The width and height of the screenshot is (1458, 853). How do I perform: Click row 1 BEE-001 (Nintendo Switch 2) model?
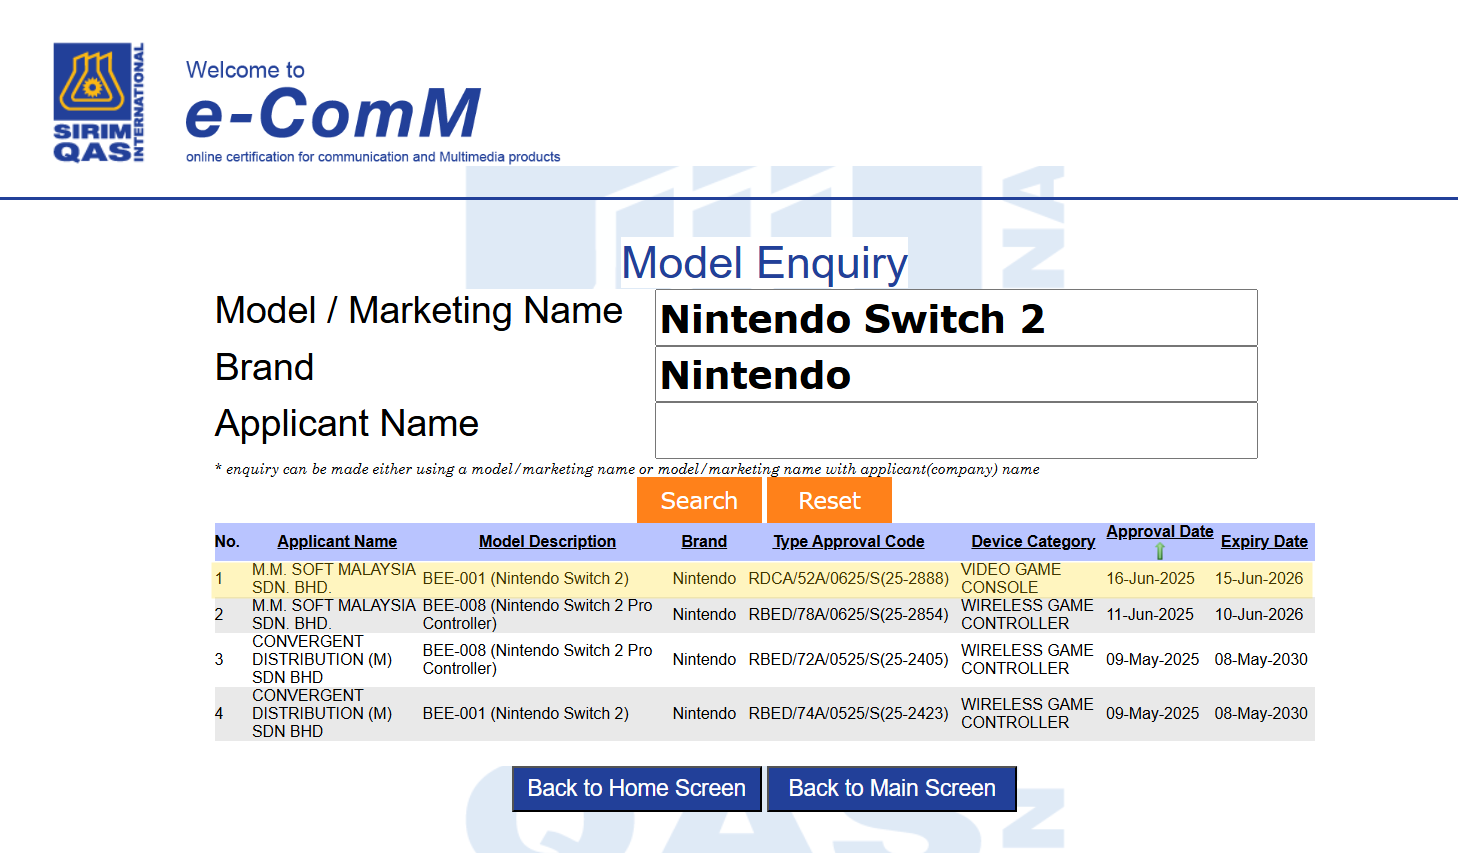pos(526,578)
